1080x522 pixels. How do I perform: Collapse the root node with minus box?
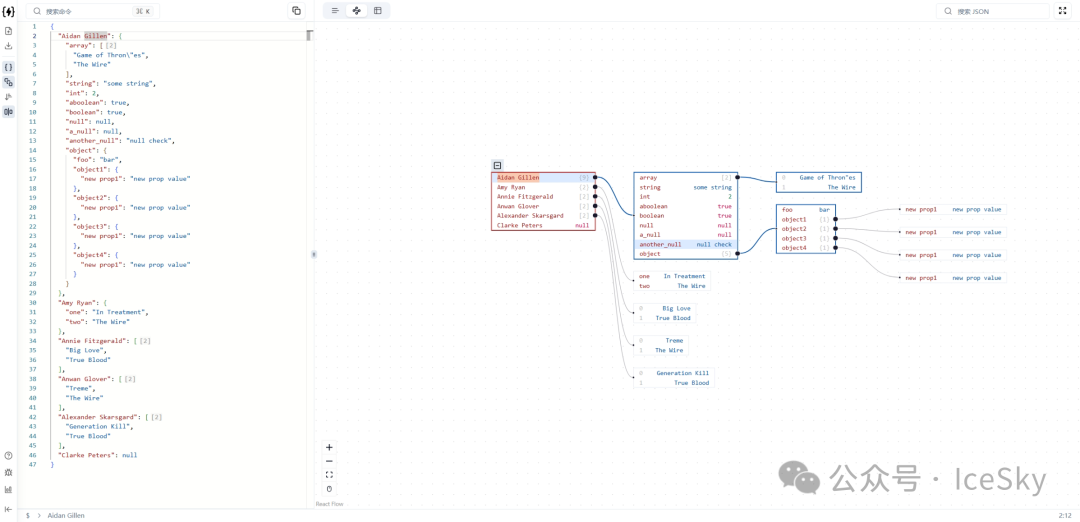coord(497,166)
